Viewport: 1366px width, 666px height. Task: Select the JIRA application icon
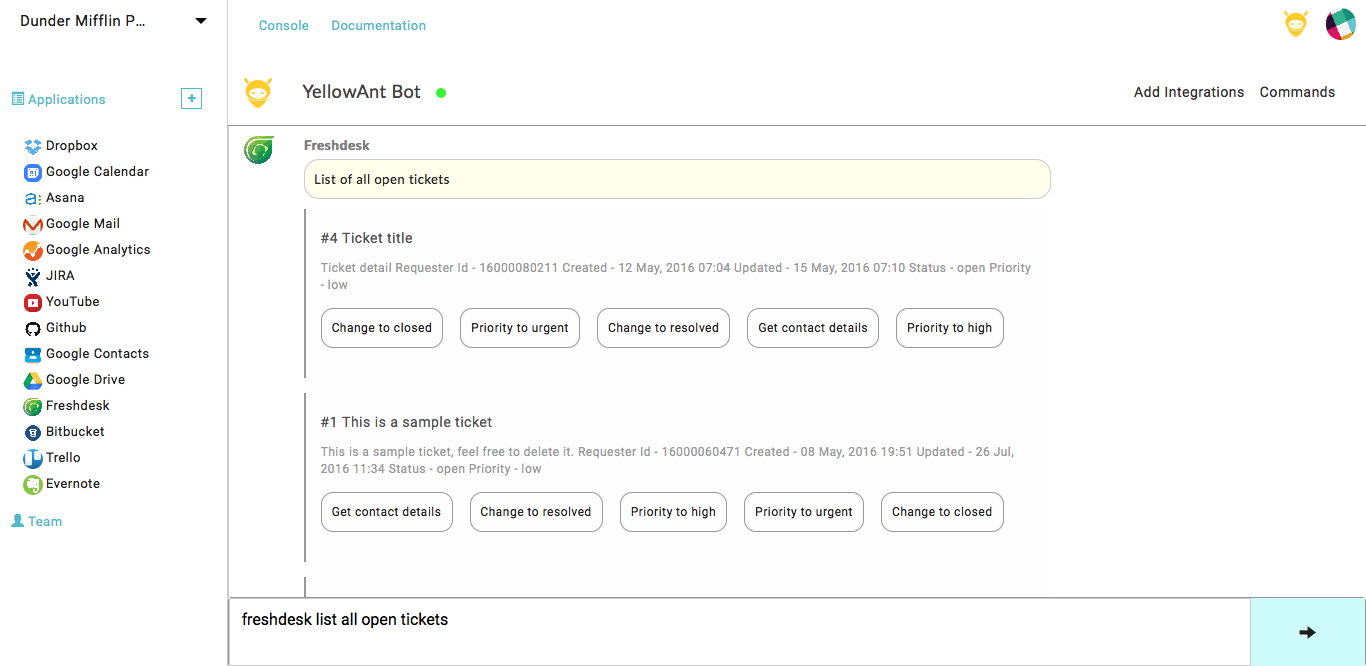(x=31, y=275)
